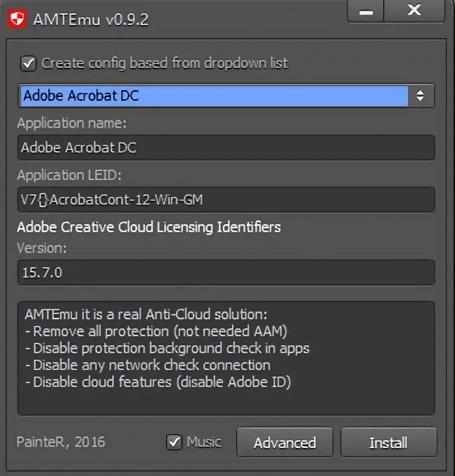Focus the Application name text field
The height and width of the screenshot is (476, 455).
pos(226,148)
